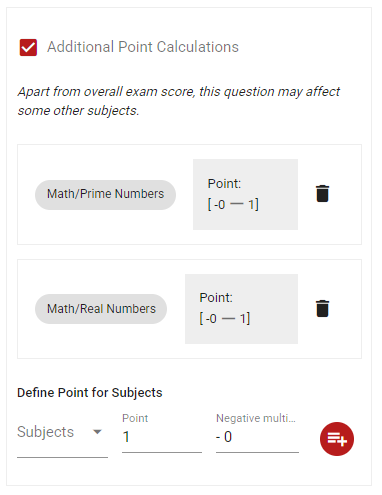Click the italic description about other subjects
This screenshot has height=495, width=382.
[x=179, y=101]
